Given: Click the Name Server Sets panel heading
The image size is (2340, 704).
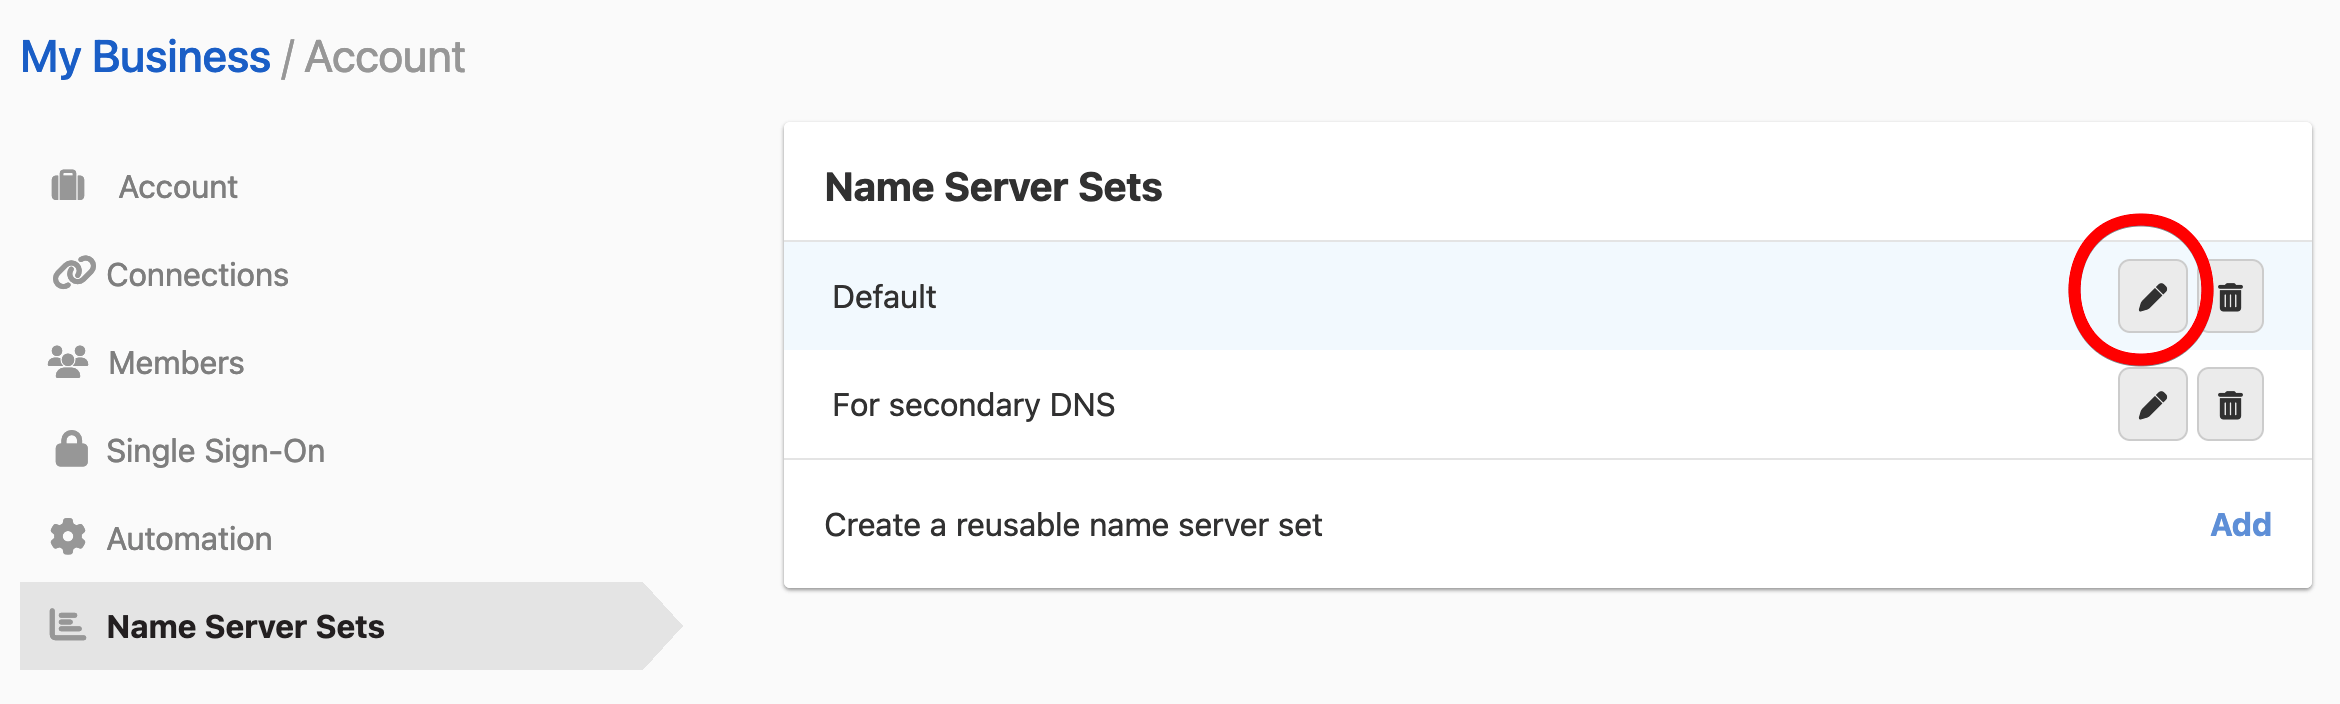Looking at the screenshot, I should [x=993, y=187].
